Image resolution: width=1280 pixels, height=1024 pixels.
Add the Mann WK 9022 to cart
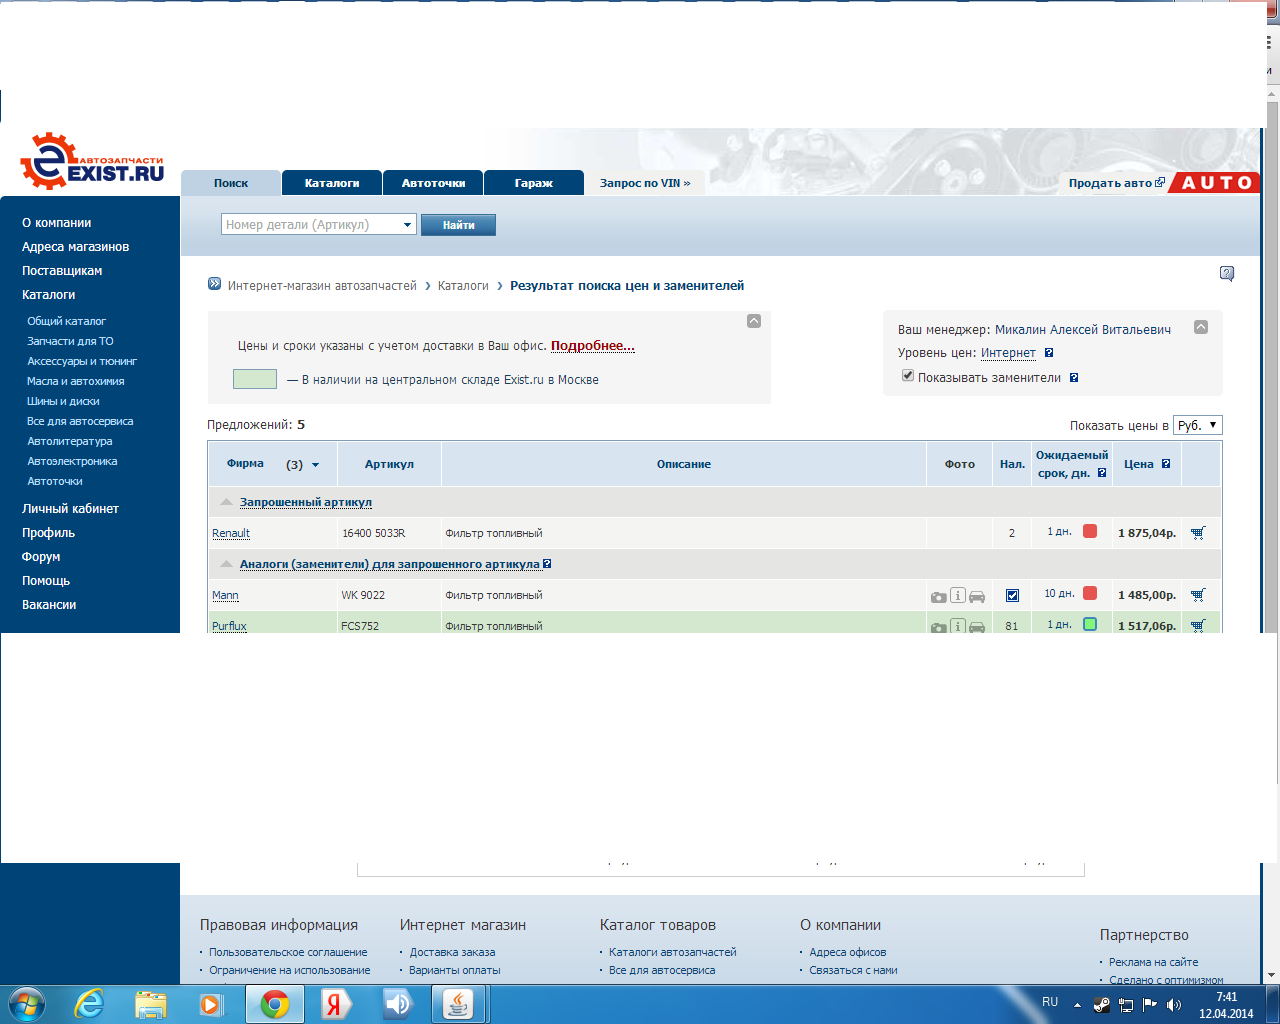tap(1198, 595)
